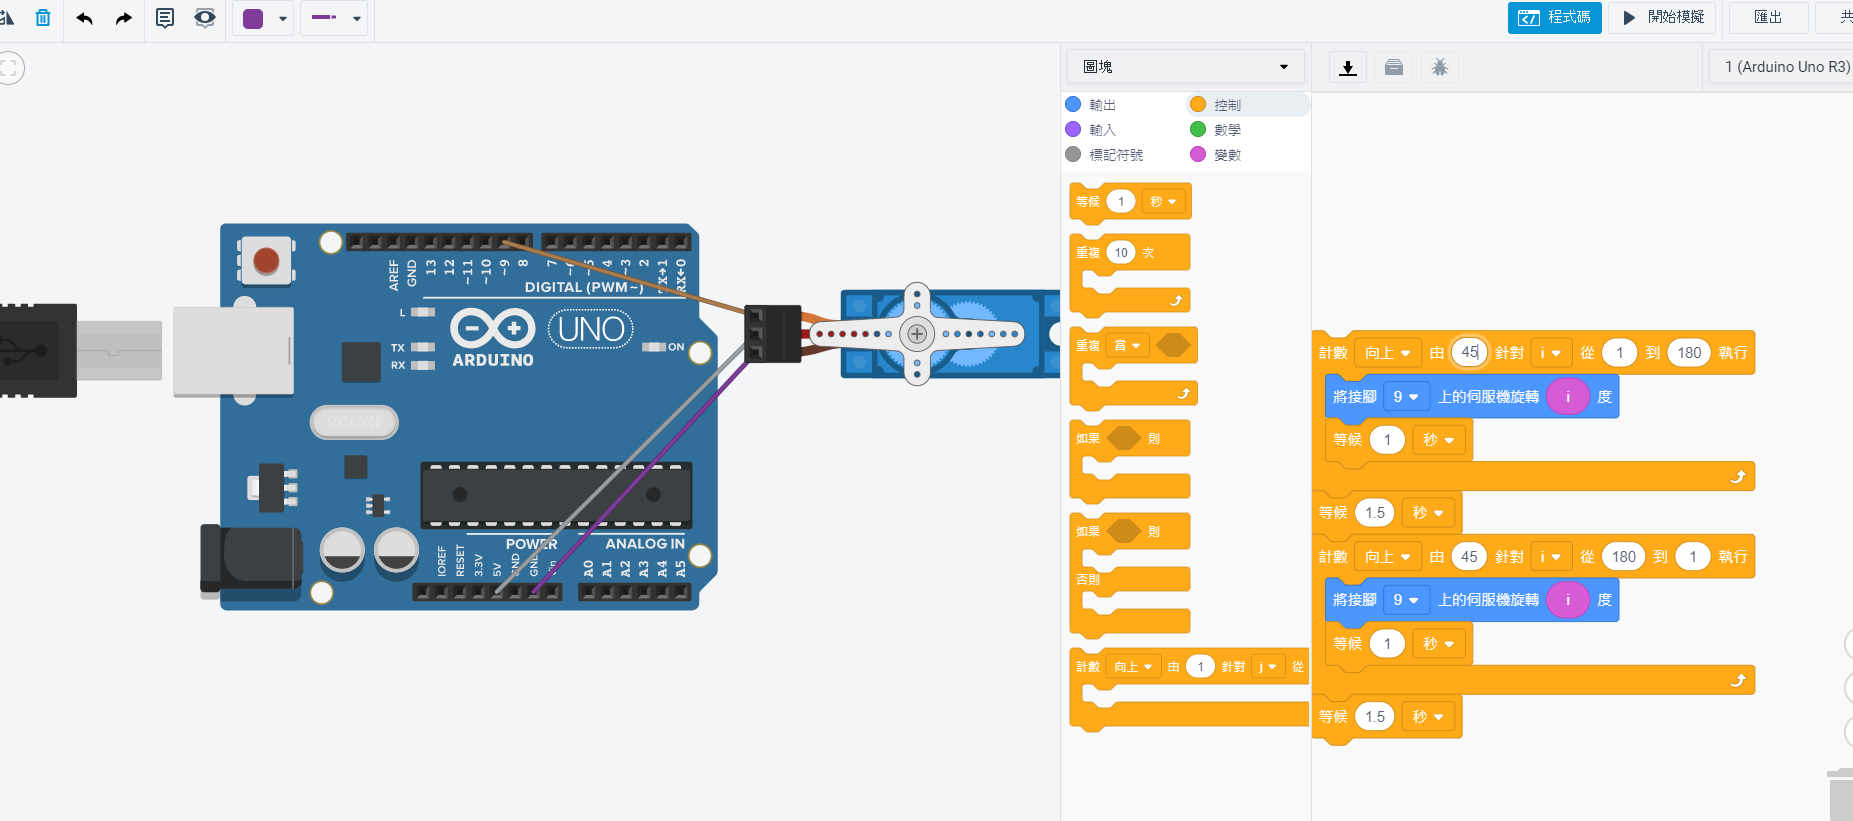Open the debugger bug icon
This screenshot has width=1853, height=821.
(1439, 67)
